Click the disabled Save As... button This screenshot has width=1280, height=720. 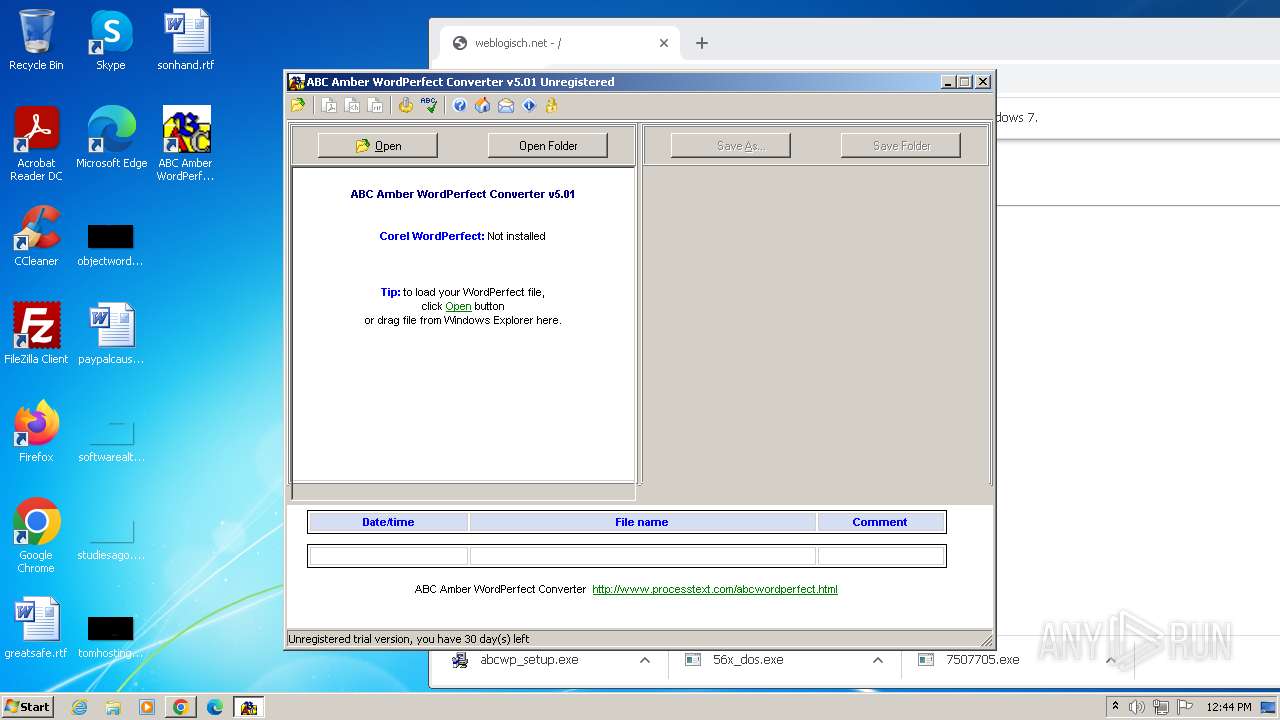click(x=730, y=146)
